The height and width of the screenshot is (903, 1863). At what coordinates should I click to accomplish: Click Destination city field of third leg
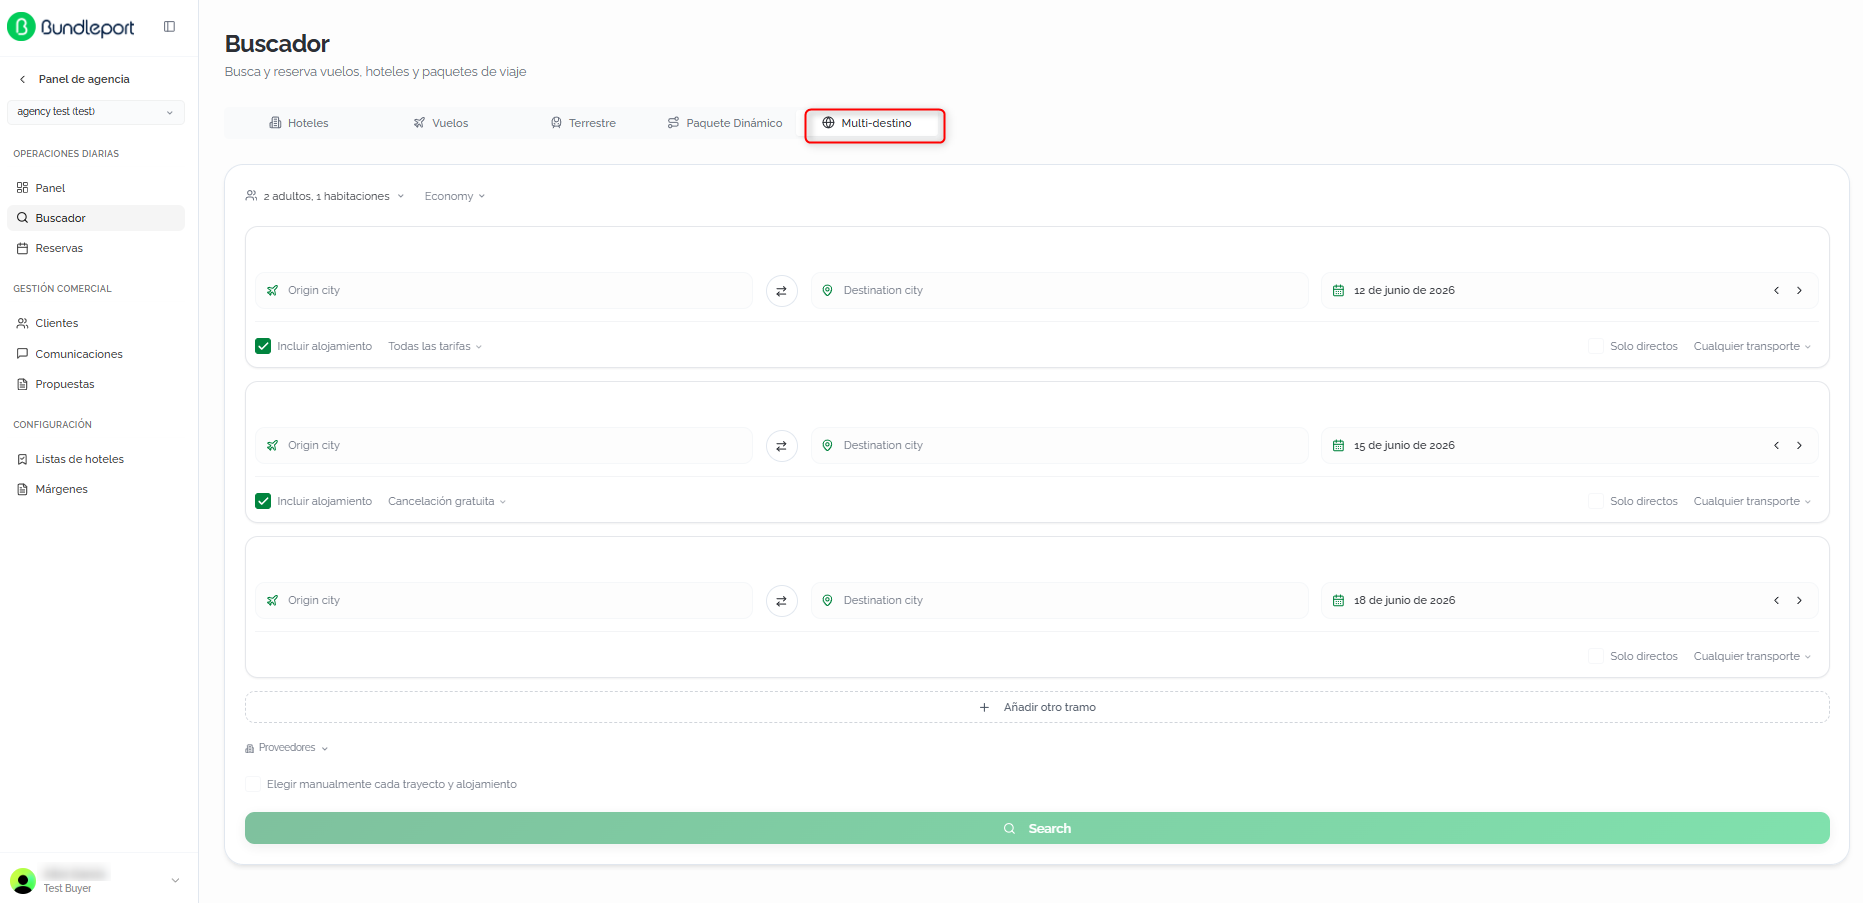(1059, 600)
